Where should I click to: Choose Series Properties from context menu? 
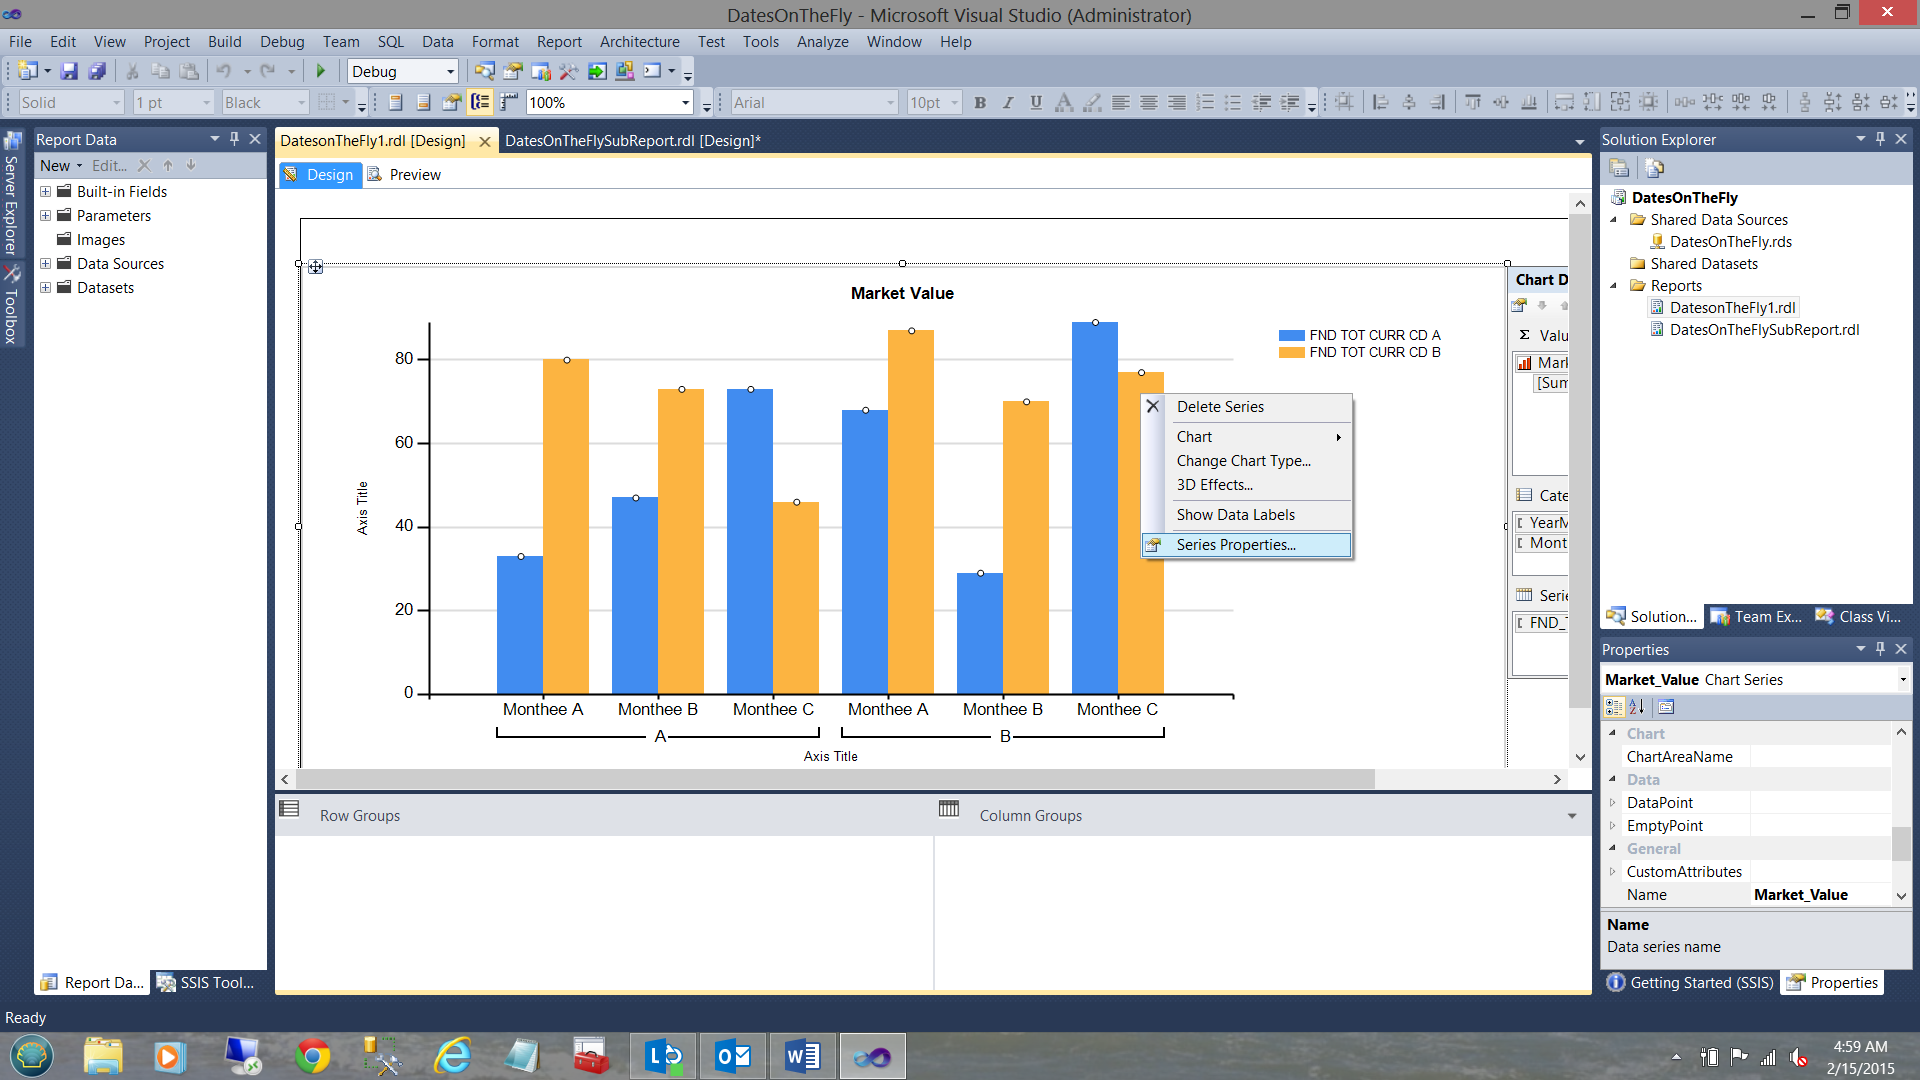click(1235, 545)
